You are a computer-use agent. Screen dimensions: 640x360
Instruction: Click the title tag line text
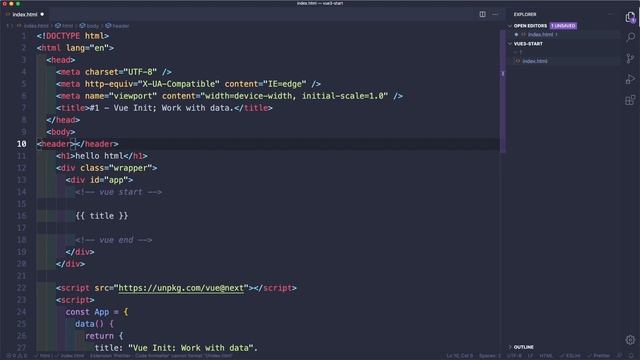pos(164,108)
